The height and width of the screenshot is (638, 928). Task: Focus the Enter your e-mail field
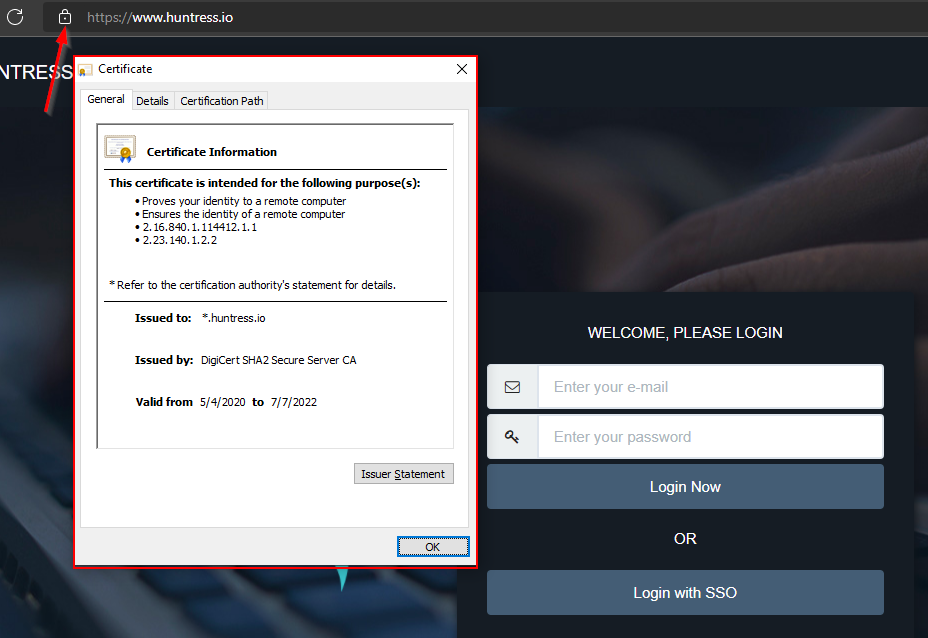tap(711, 387)
